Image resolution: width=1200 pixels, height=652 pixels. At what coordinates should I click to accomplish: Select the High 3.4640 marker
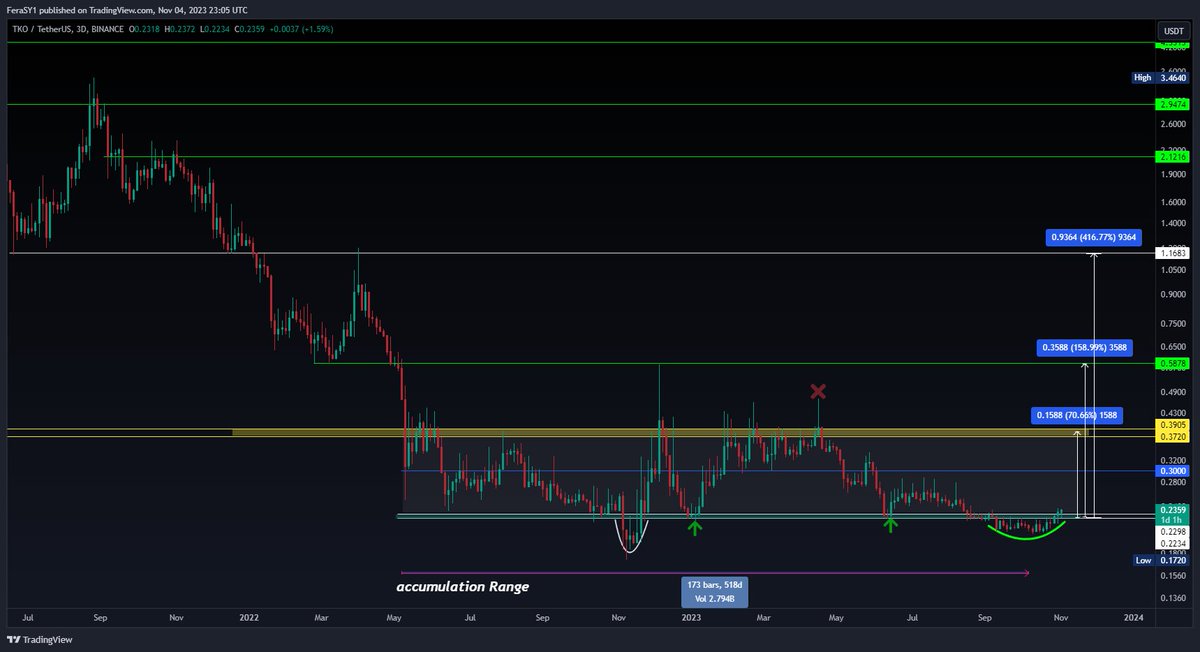[x=1160, y=77]
